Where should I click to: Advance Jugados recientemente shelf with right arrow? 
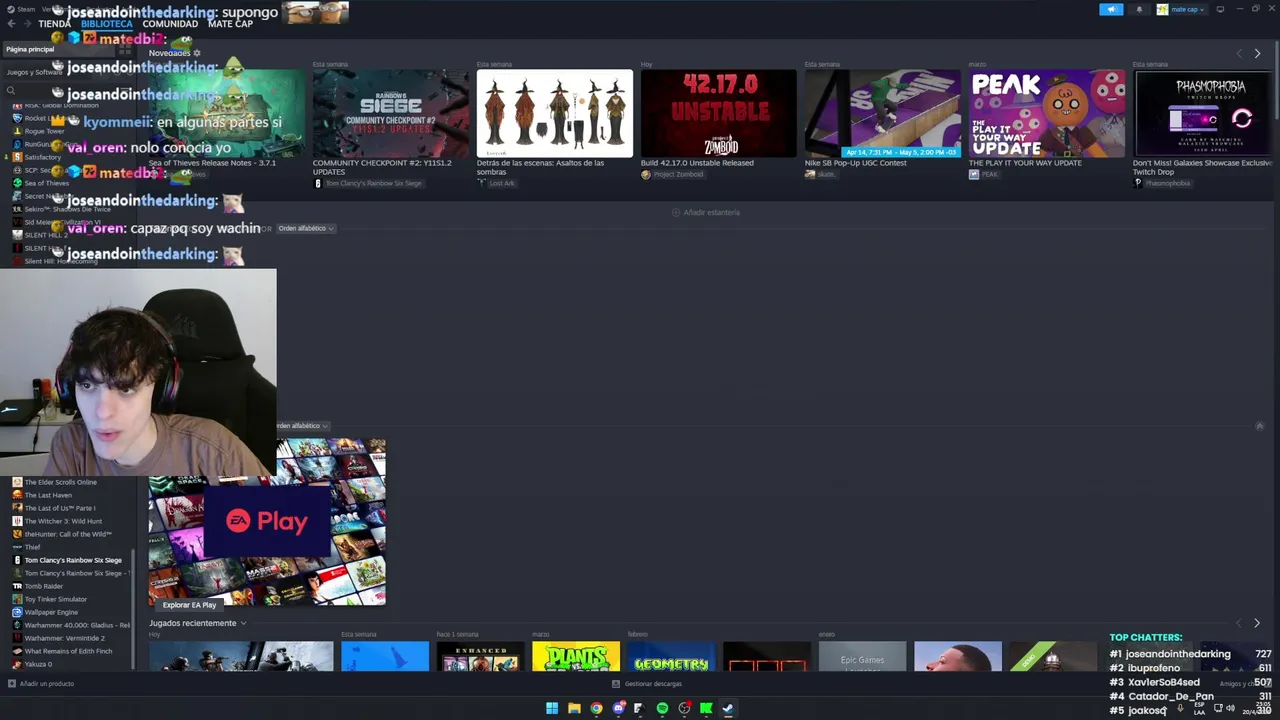click(1257, 623)
